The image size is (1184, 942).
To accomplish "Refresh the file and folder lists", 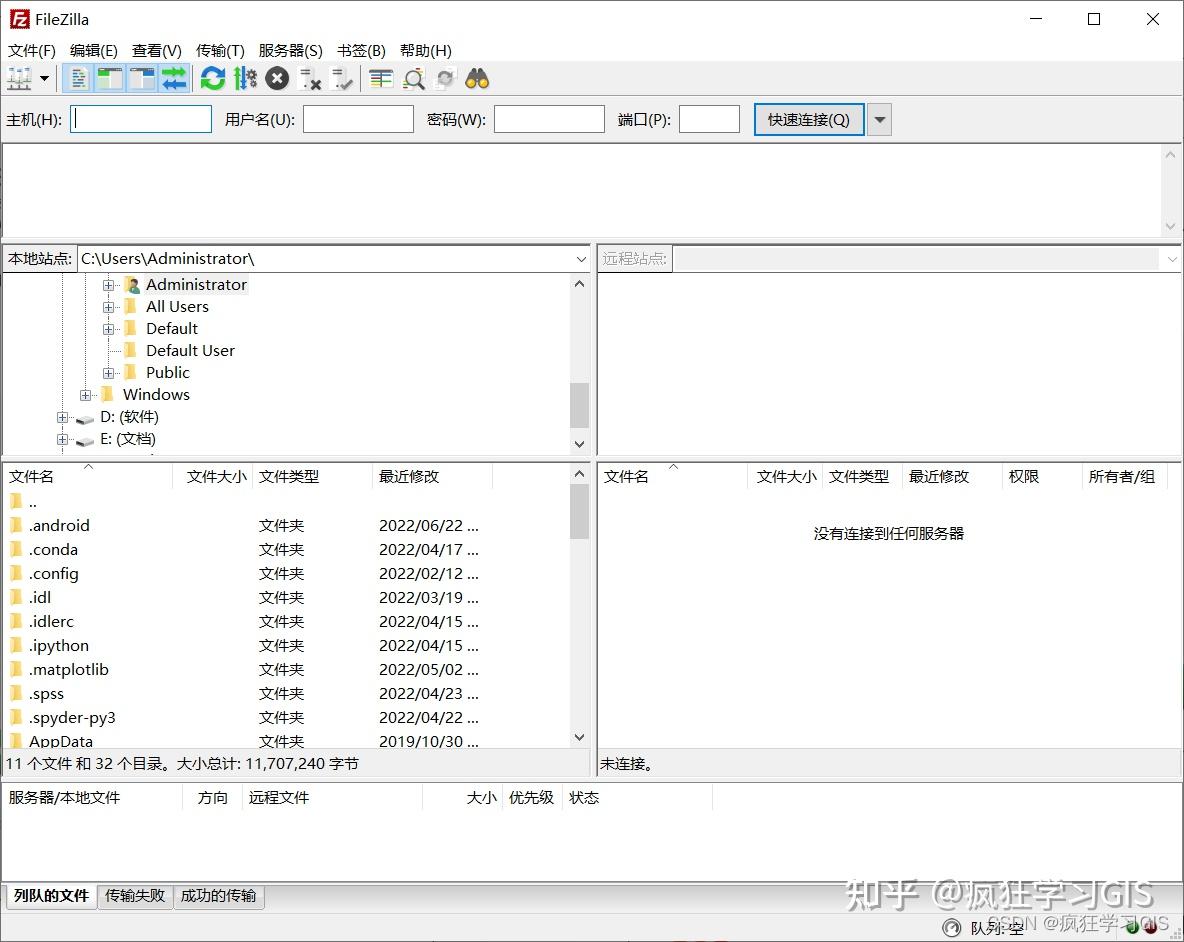I will 213,78.
